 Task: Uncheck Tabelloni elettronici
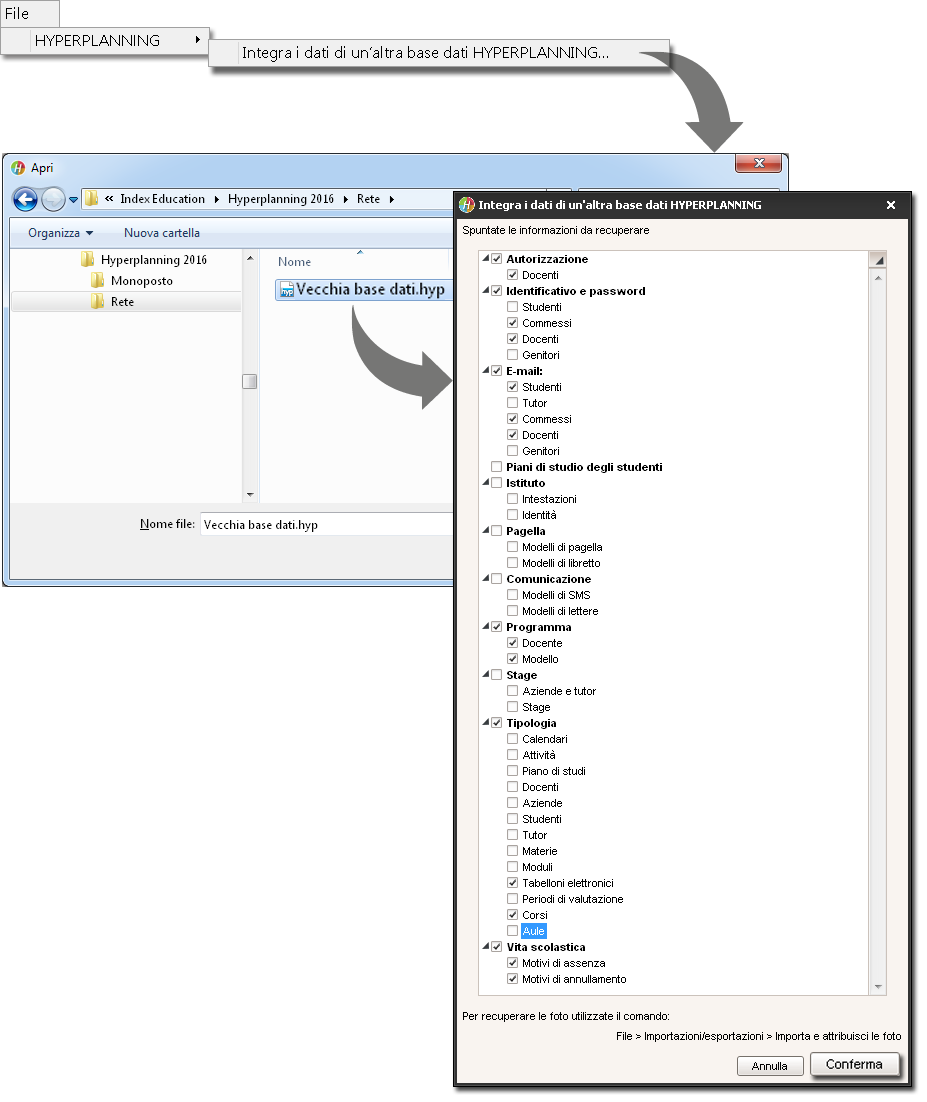(512, 883)
